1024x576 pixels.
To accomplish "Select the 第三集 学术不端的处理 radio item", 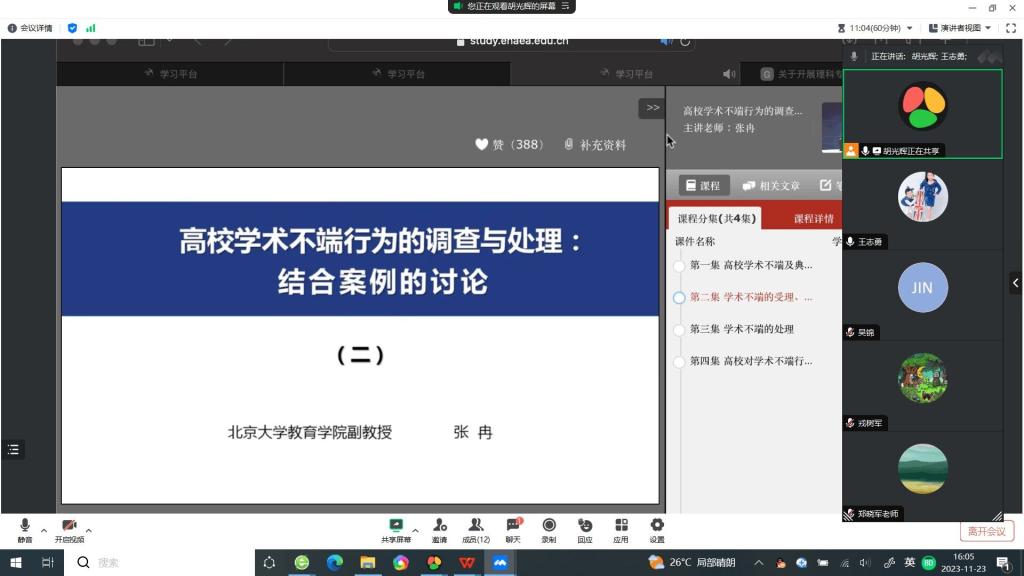I will pyautogui.click(x=680, y=329).
